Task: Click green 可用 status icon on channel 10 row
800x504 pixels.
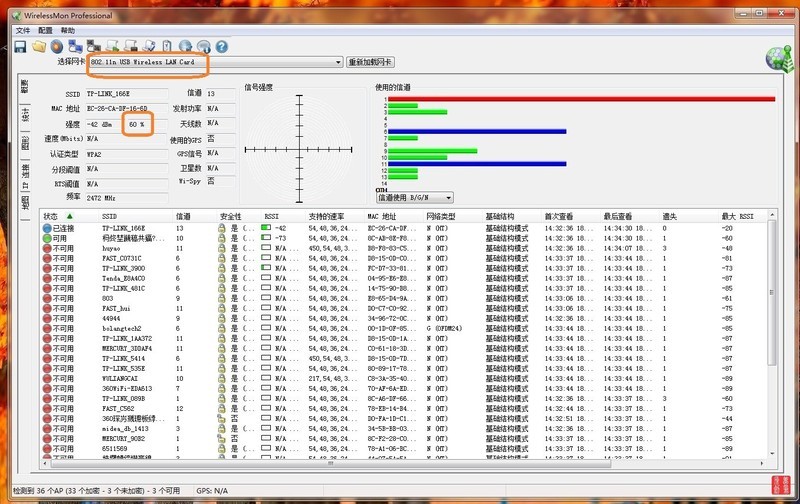Action: tap(47, 239)
